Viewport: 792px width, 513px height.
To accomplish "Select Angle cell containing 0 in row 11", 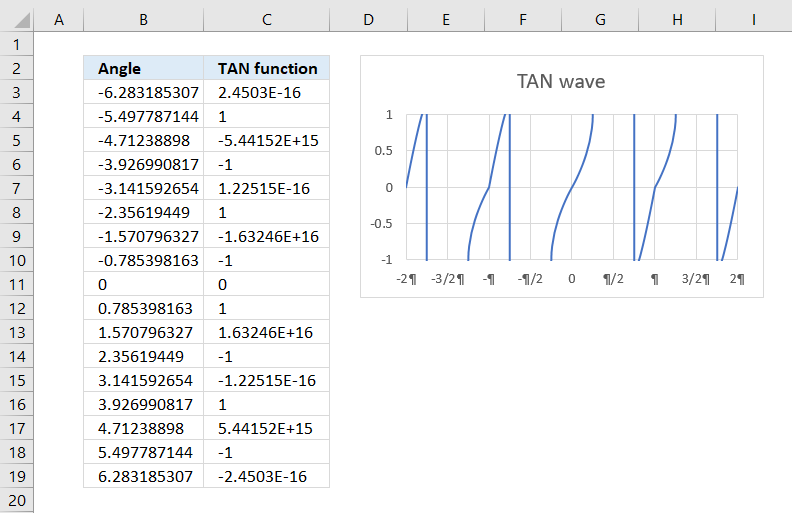I will coord(143,284).
